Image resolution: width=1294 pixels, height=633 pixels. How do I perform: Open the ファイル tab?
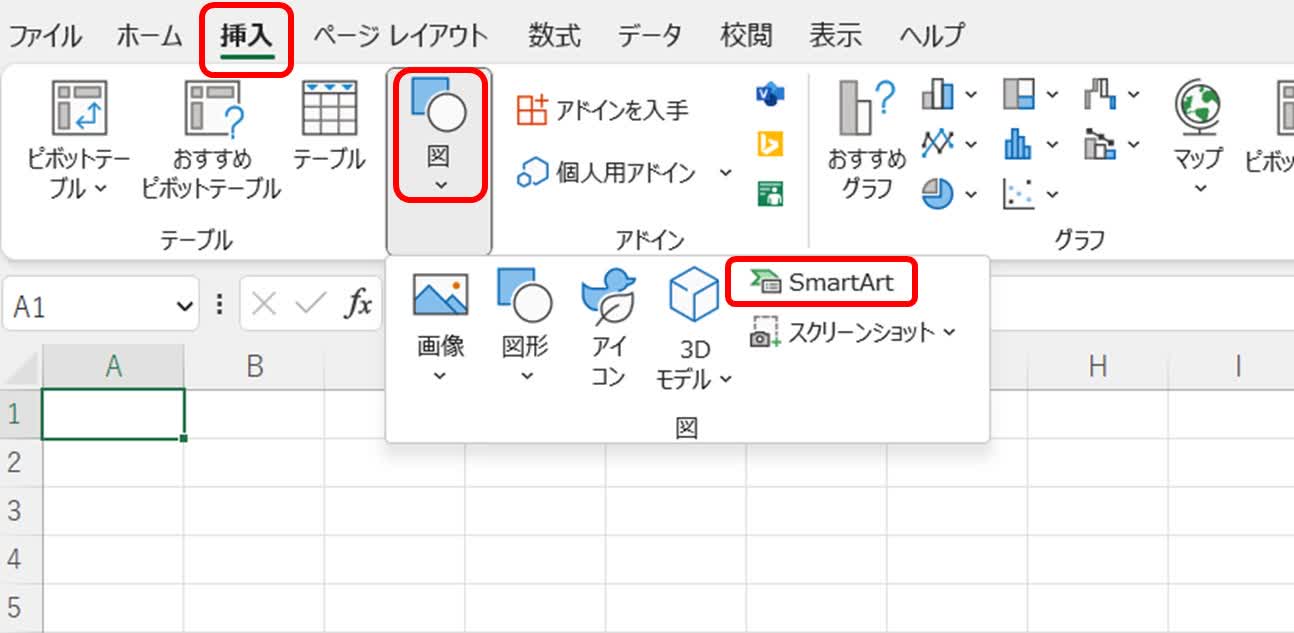[45, 36]
